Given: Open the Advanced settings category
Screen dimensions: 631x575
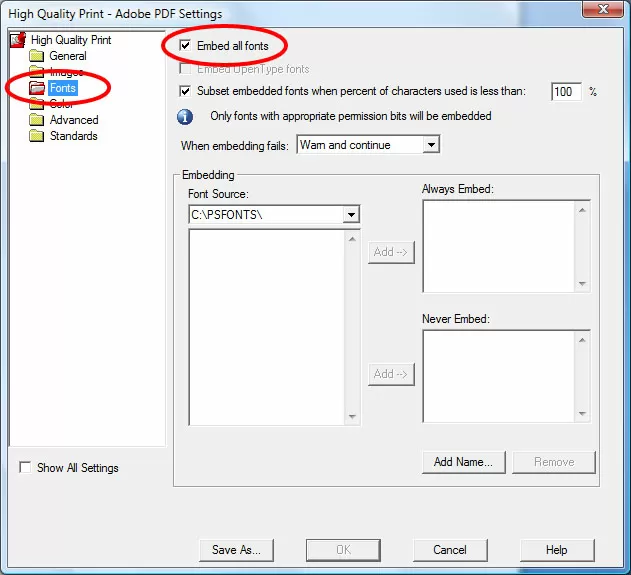Looking at the screenshot, I should [74, 120].
